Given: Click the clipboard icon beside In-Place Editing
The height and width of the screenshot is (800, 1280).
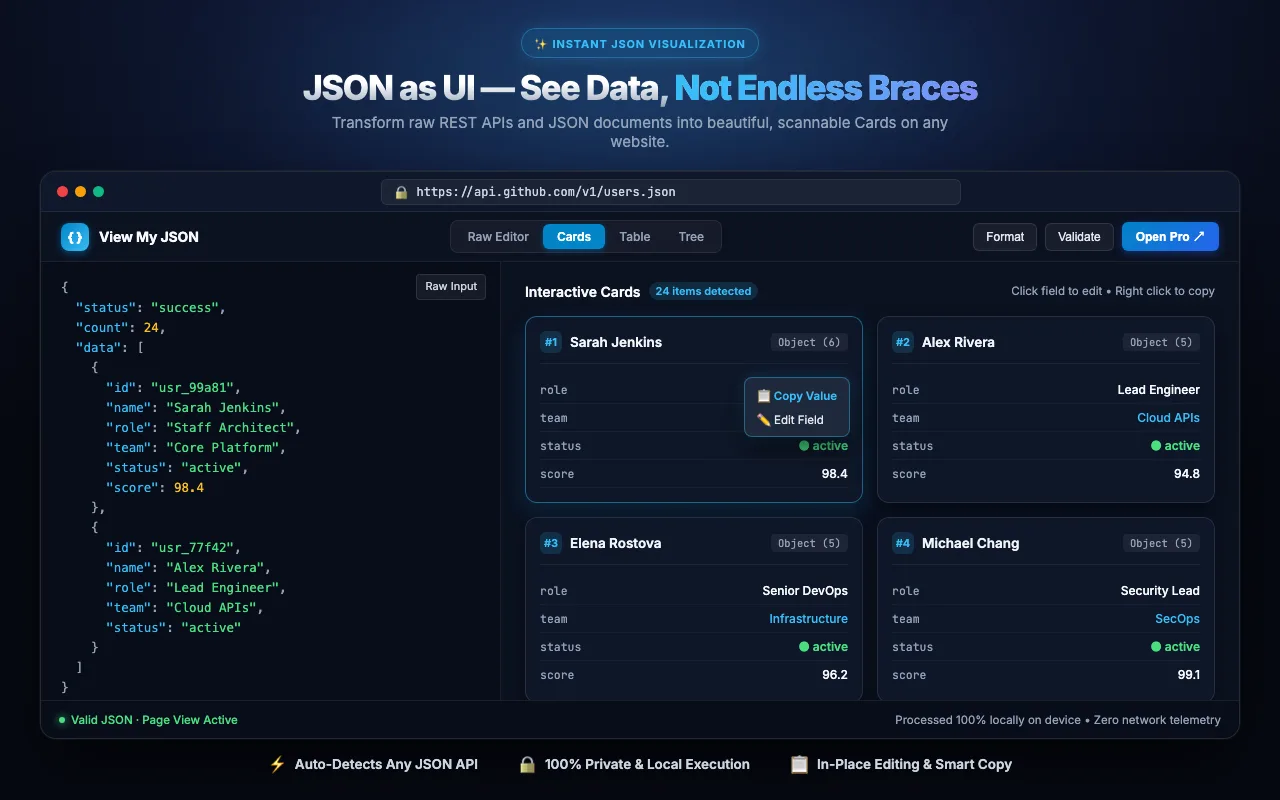Looking at the screenshot, I should [799, 764].
